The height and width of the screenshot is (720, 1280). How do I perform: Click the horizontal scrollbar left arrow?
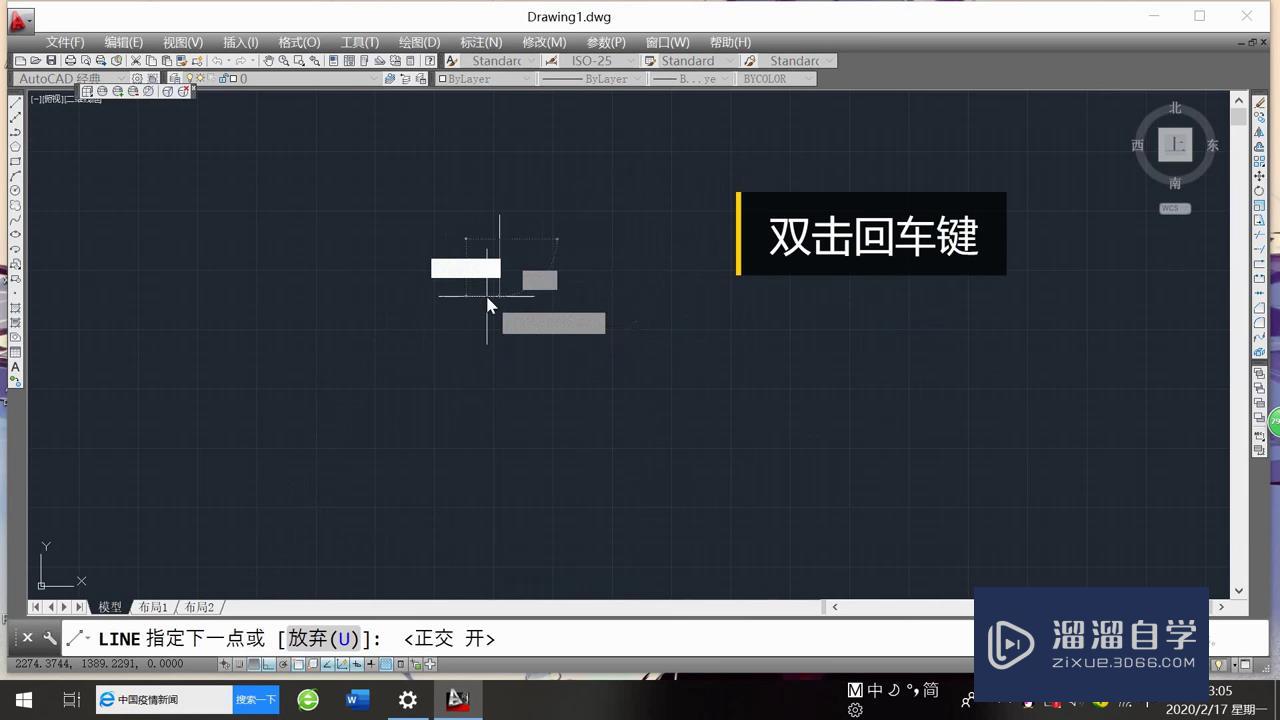(835, 606)
